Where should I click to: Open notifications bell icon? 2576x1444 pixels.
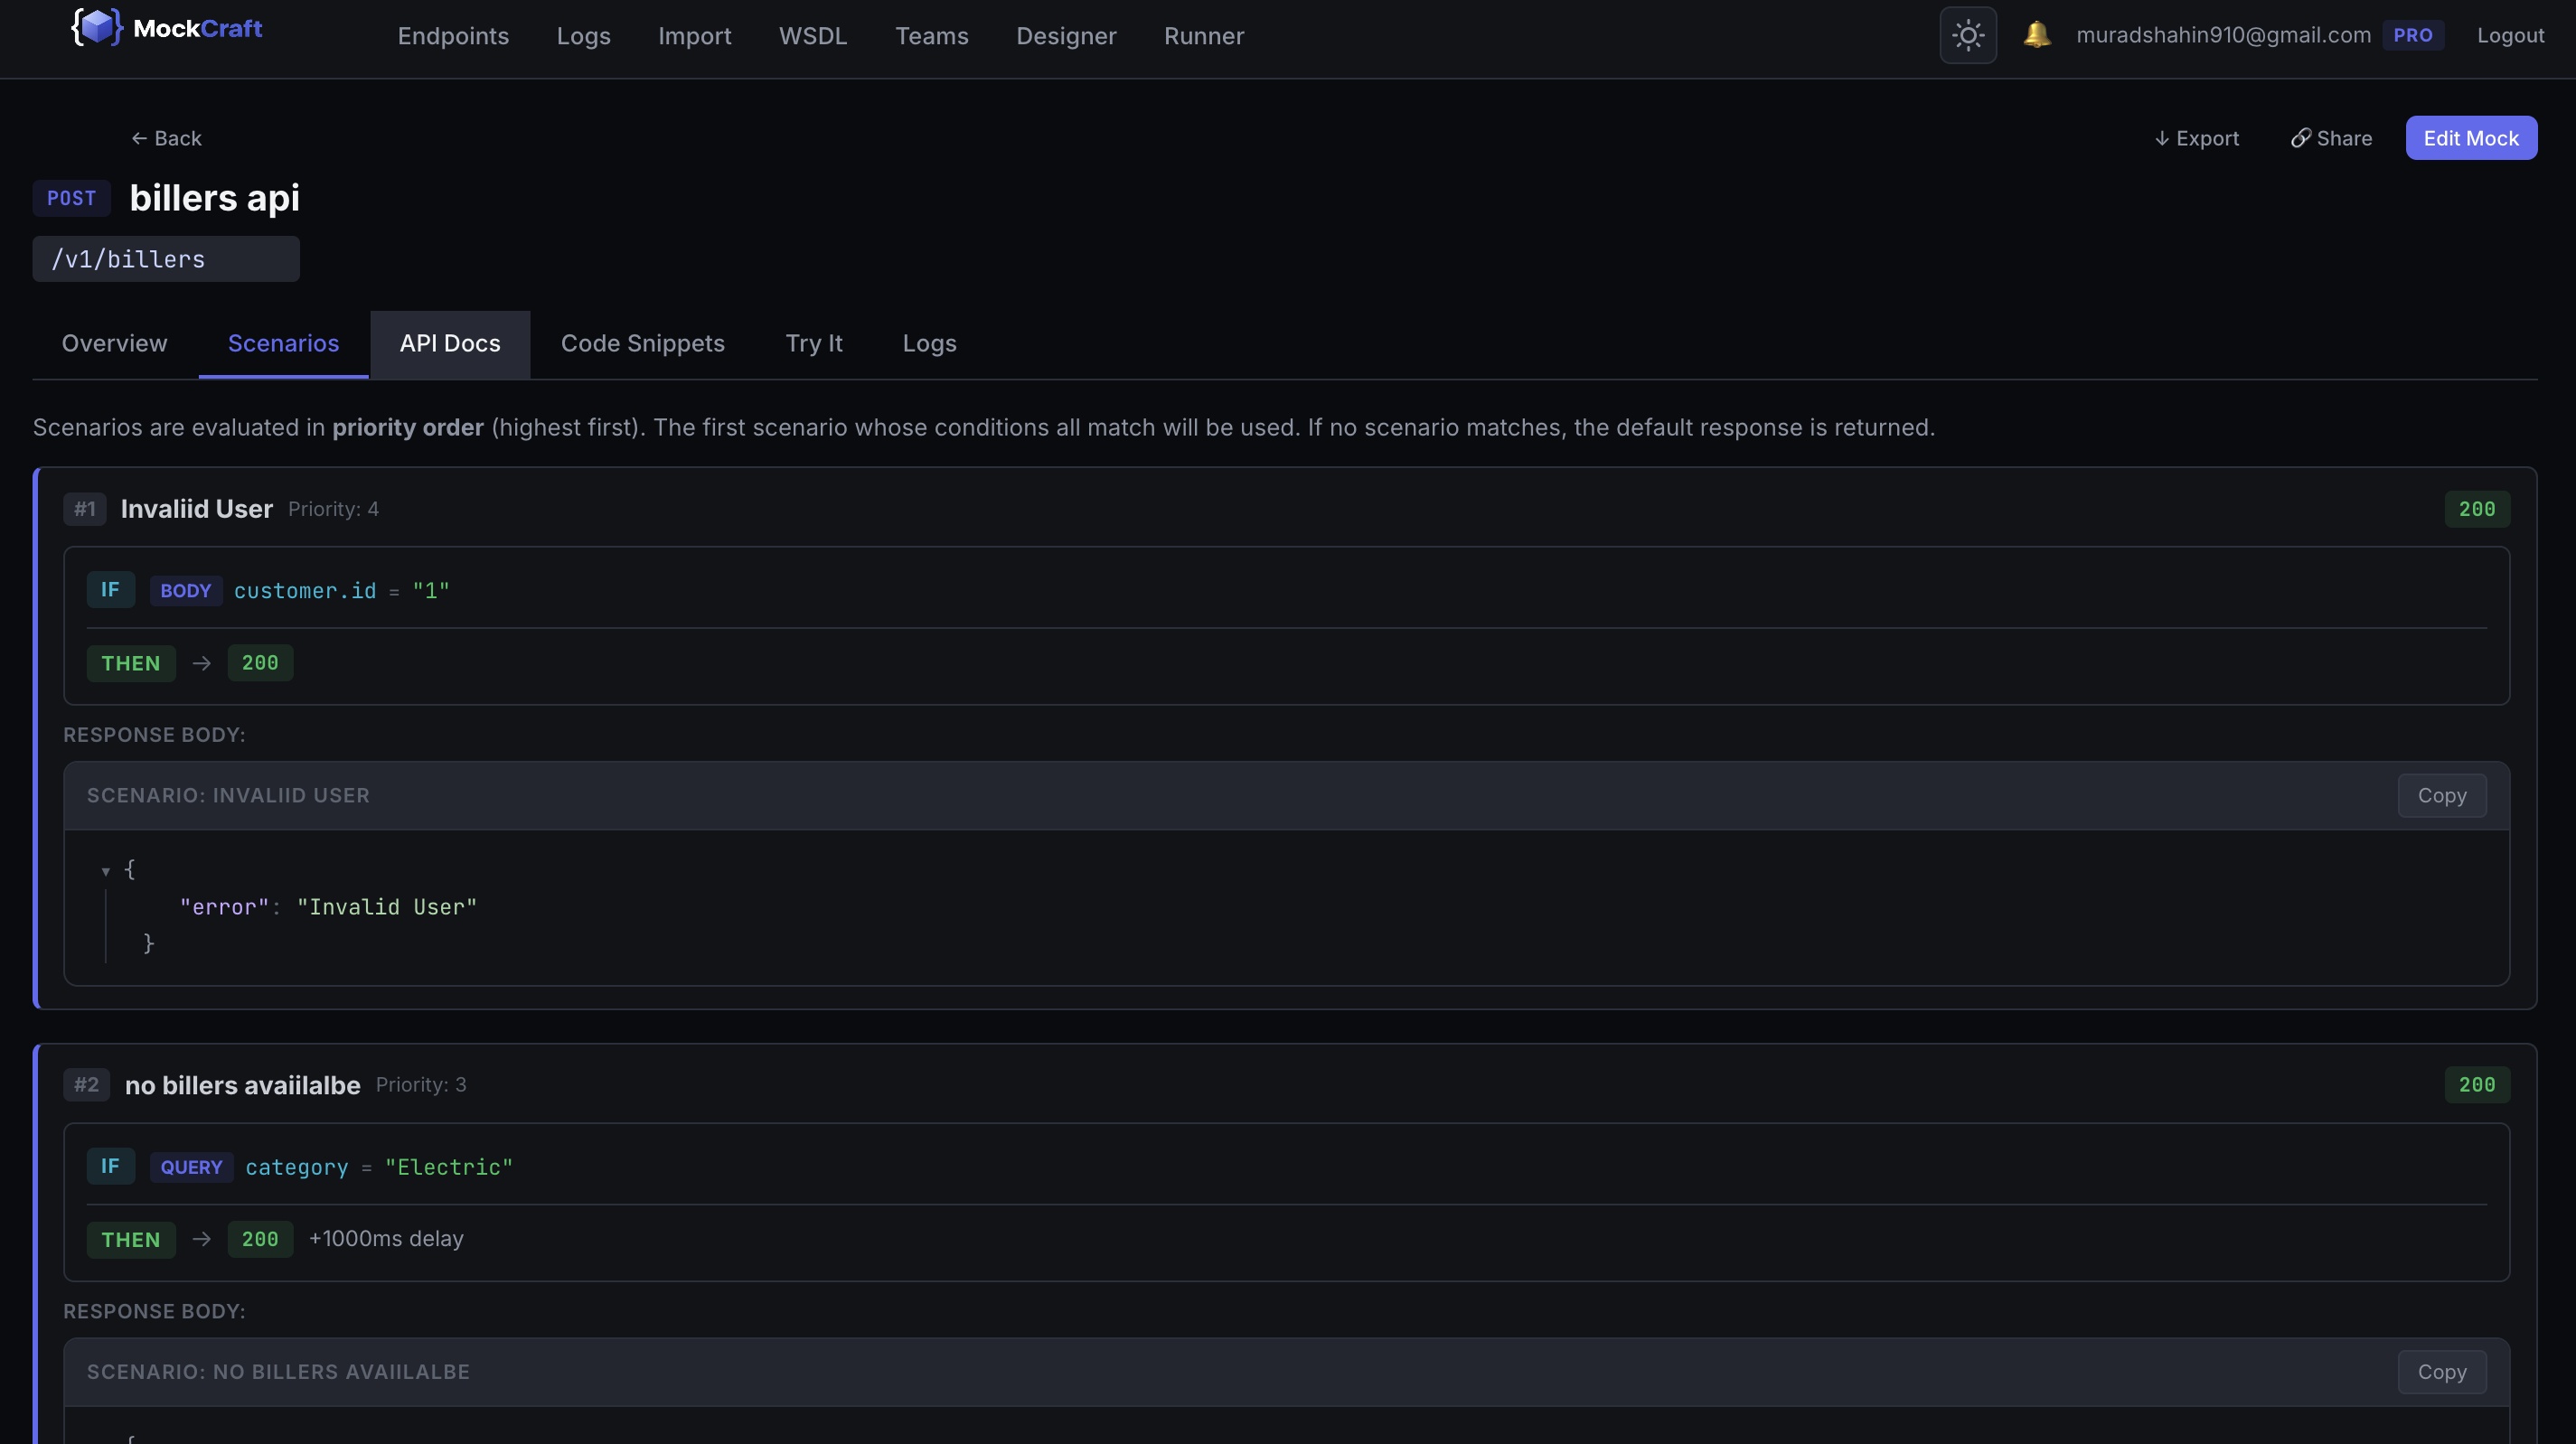[2036, 35]
